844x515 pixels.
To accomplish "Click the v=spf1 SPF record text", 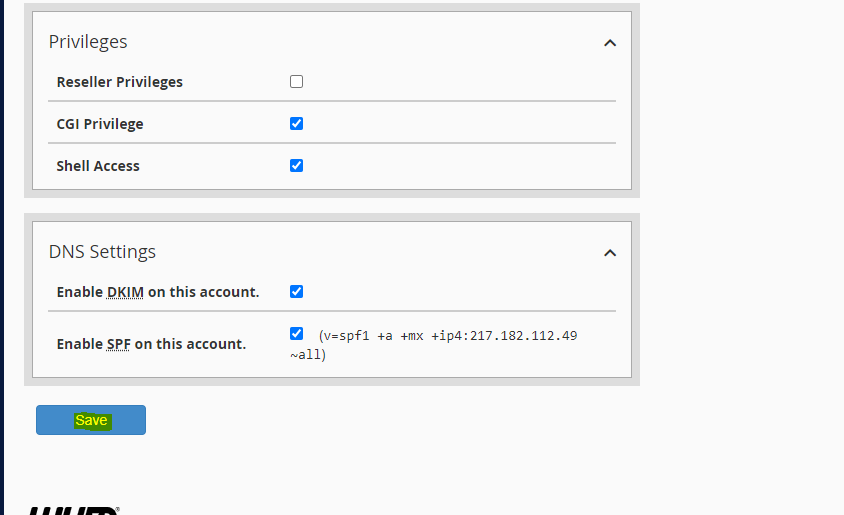I will tap(447, 336).
